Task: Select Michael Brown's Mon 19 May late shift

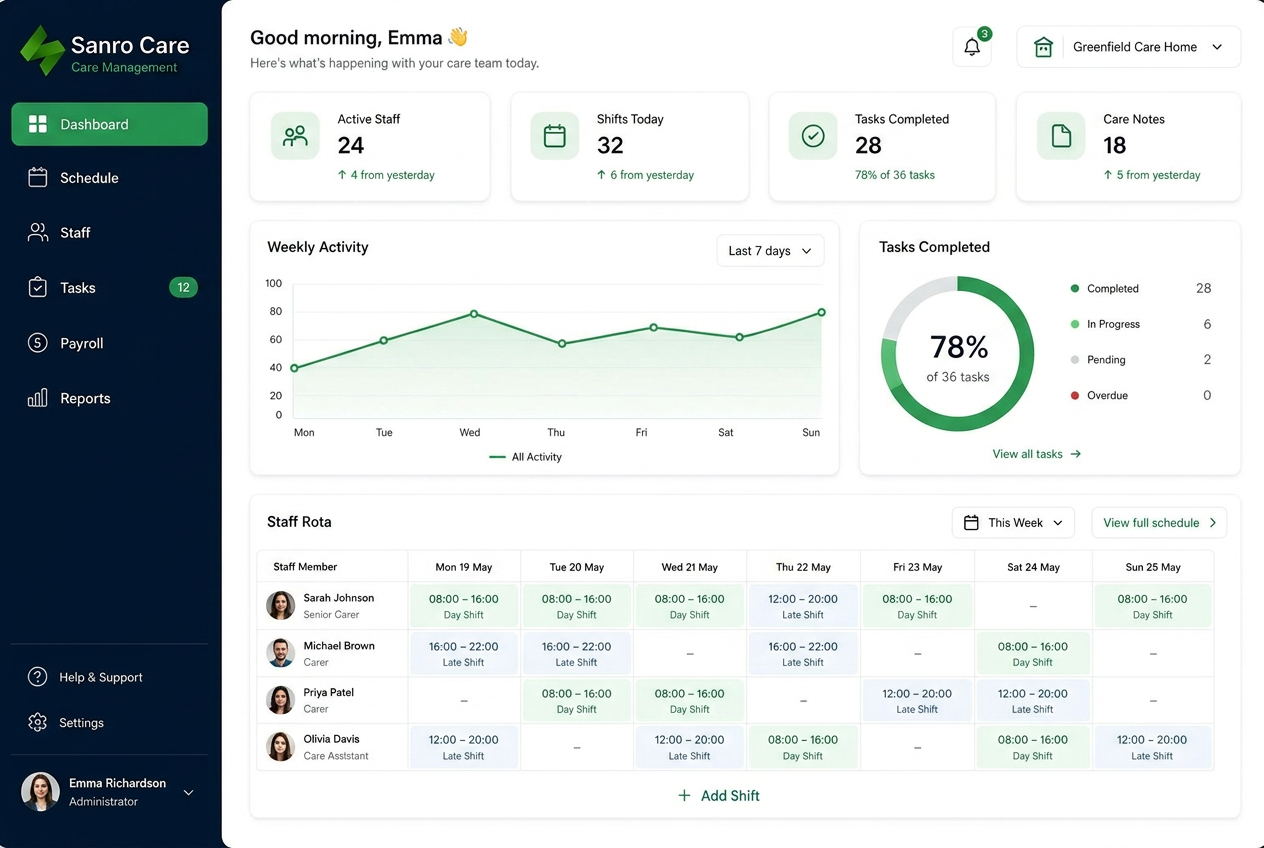Action: click(464, 654)
